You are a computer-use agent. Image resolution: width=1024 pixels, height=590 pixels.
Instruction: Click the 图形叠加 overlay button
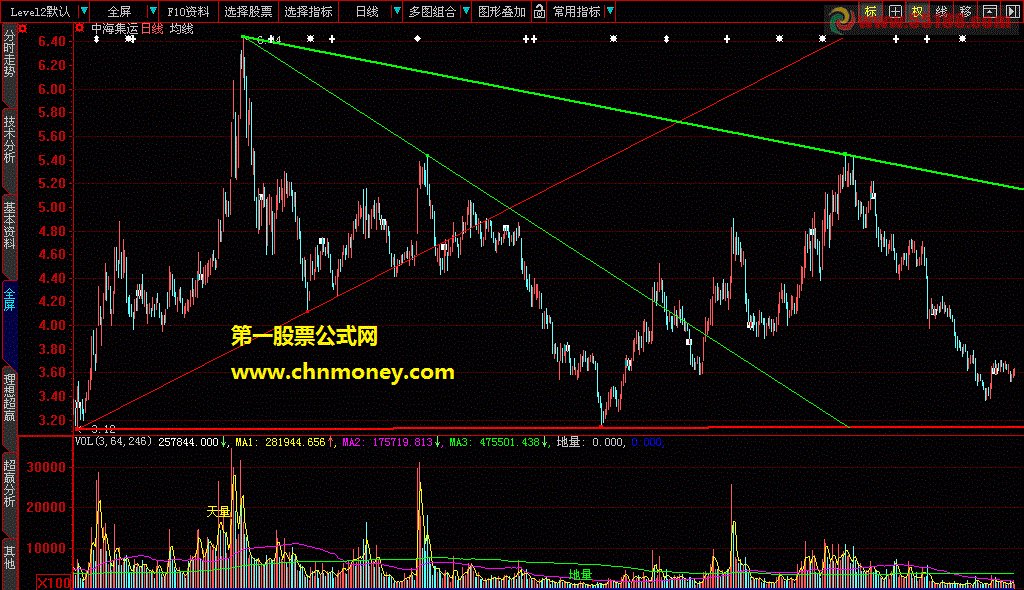(x=502, y=12)
